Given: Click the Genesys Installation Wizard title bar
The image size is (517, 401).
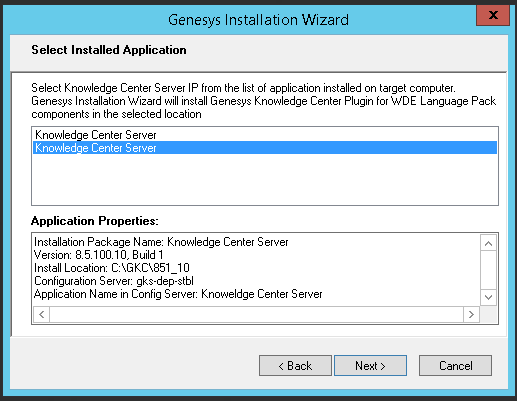Looking at the screenshot, I should (258, 20).
